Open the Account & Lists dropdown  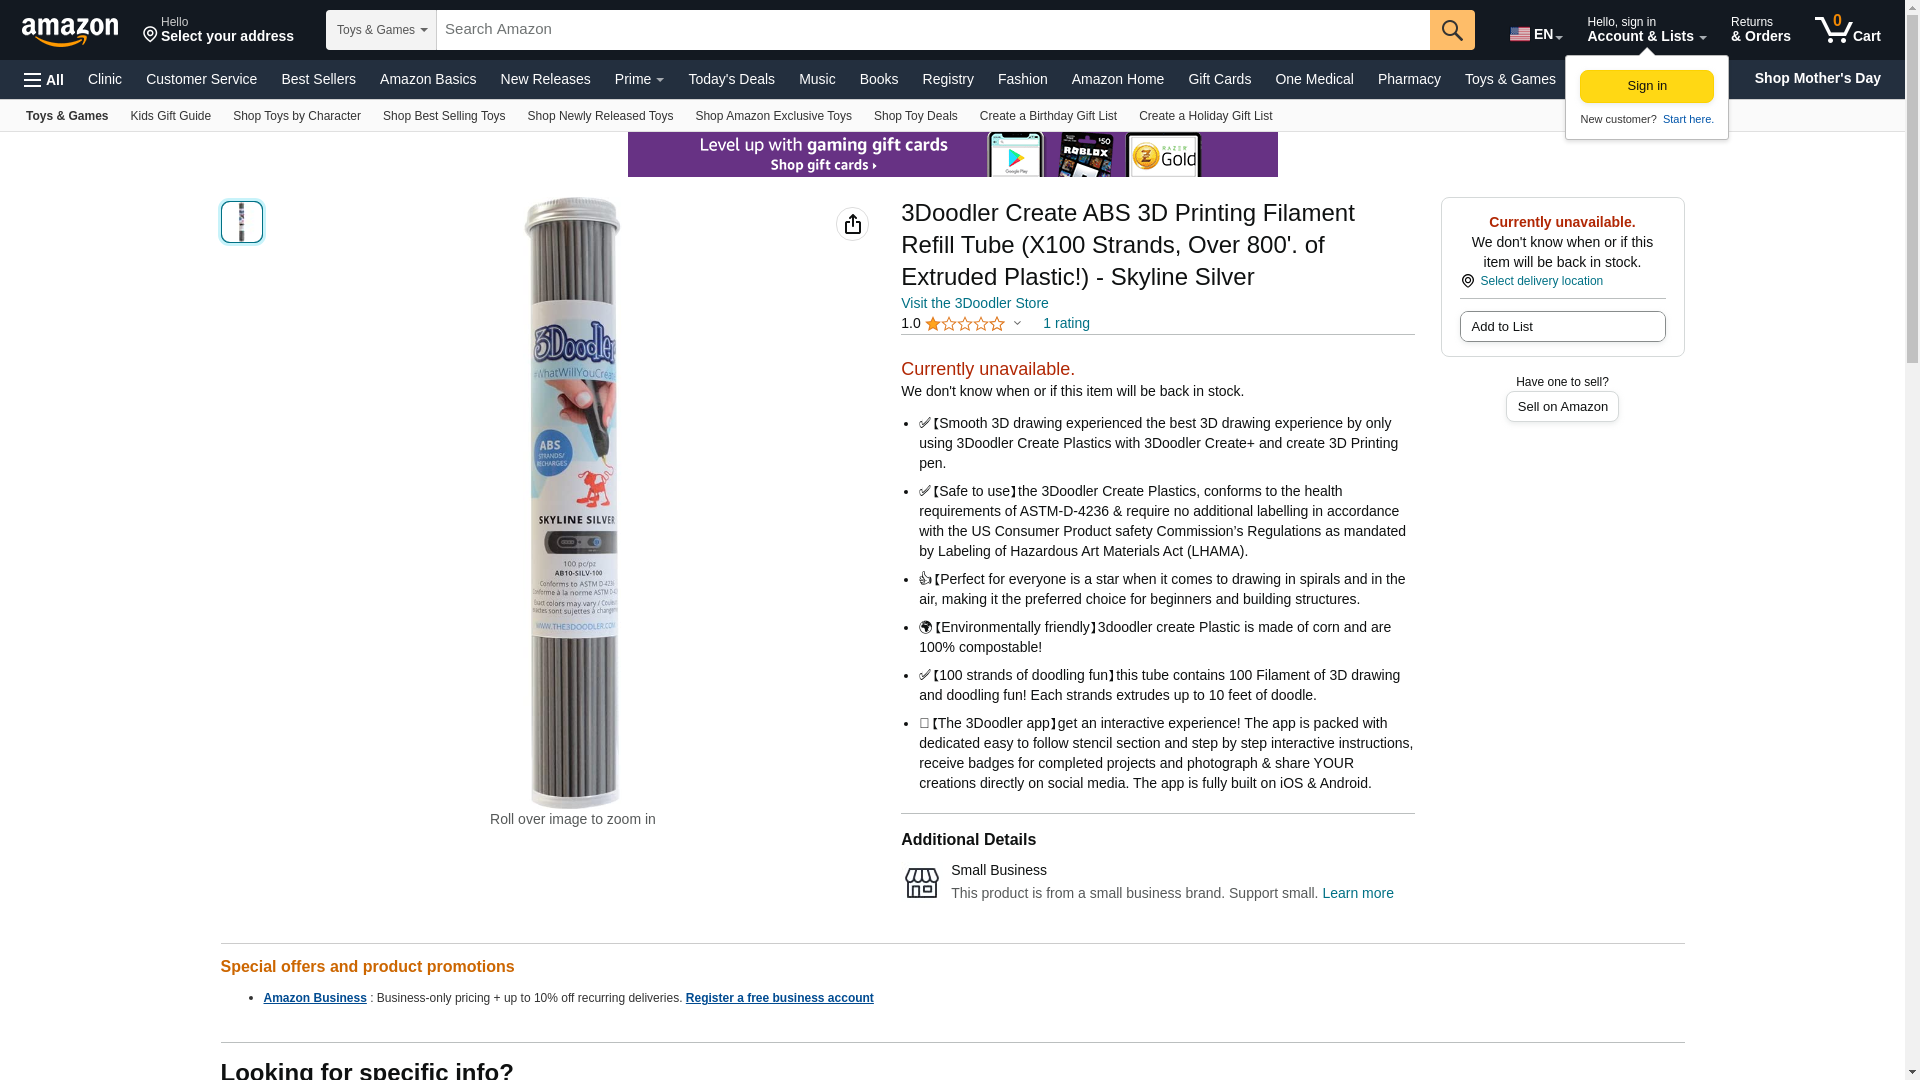pos(1646,30)
